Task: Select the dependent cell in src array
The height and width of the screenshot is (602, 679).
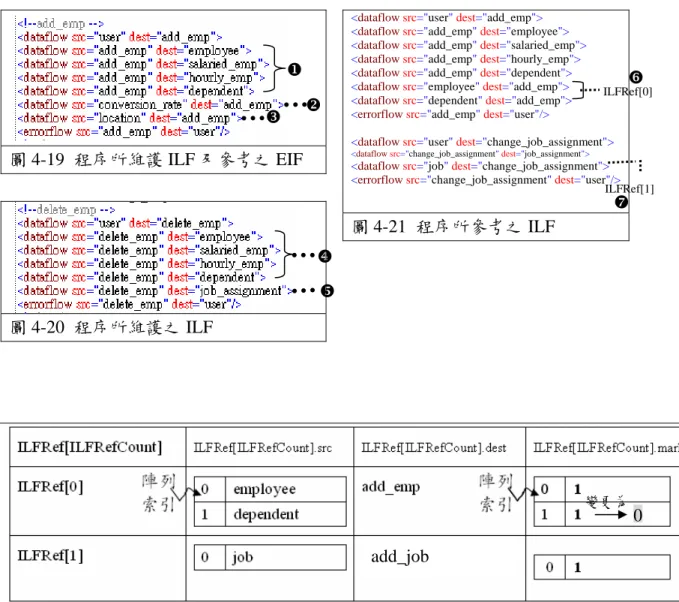Action: tap(286, 514)
